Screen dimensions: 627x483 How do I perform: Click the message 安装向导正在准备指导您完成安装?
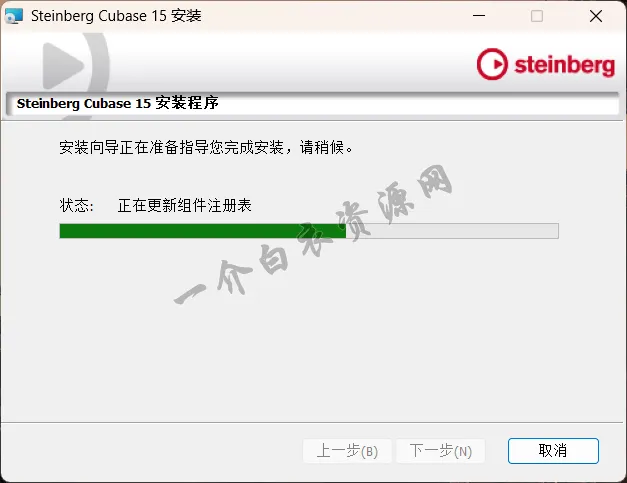coord(171,147)
